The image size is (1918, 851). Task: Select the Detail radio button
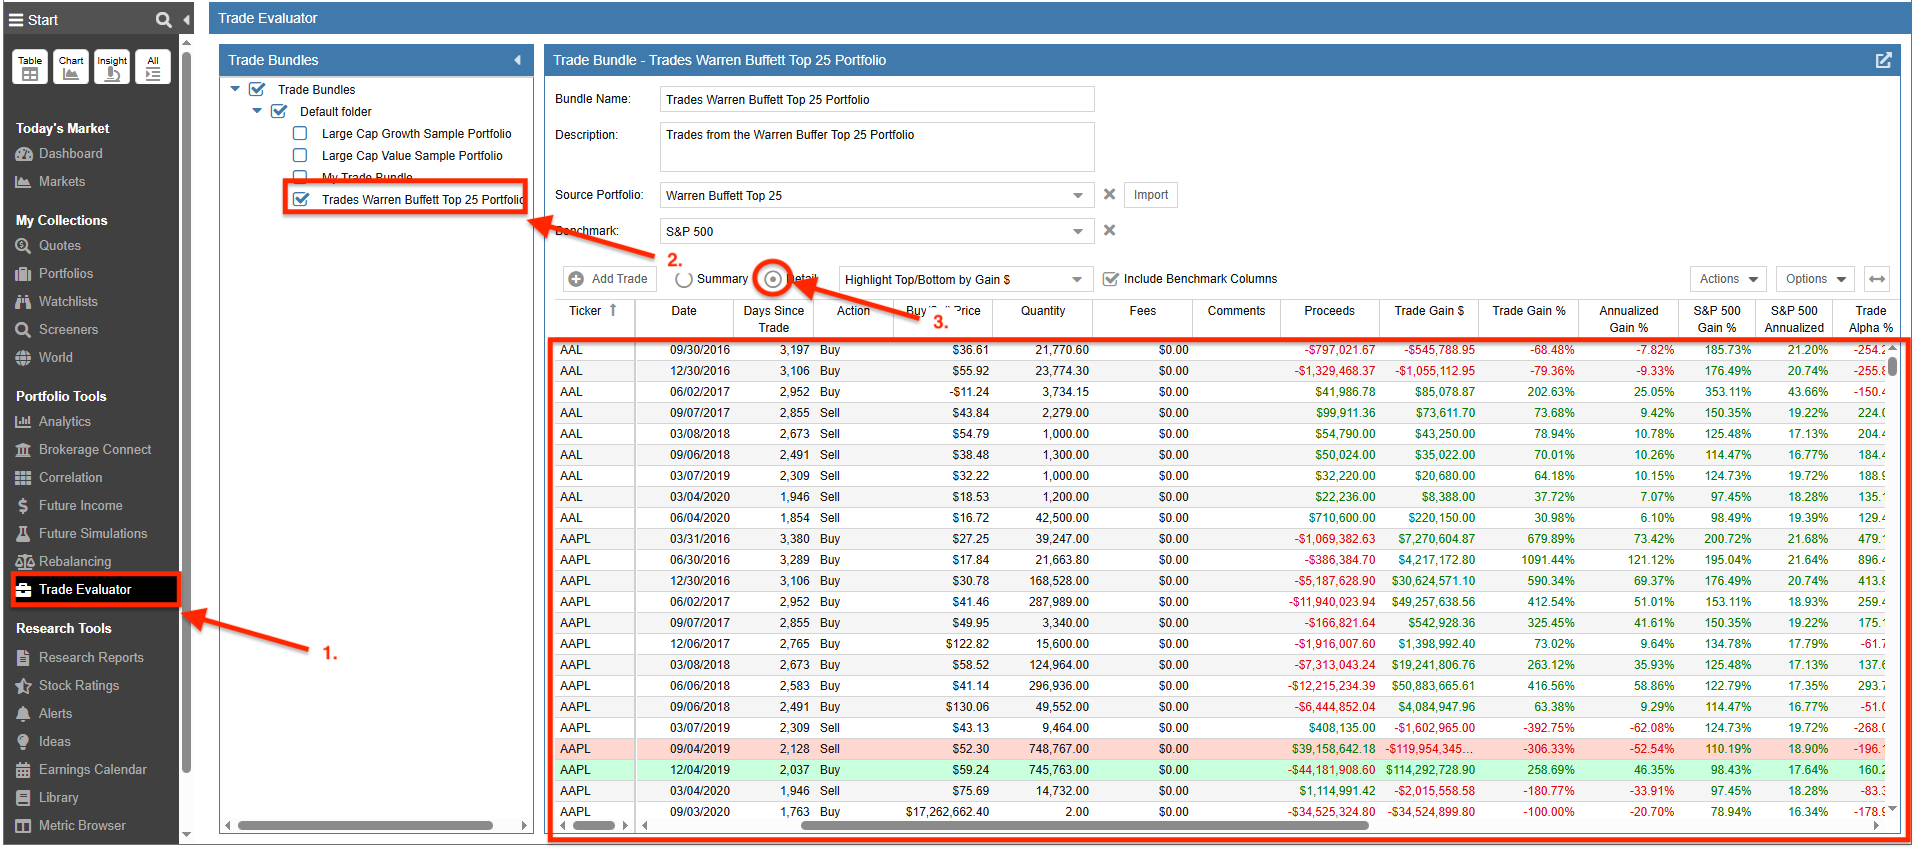click(x=773, y=279)
